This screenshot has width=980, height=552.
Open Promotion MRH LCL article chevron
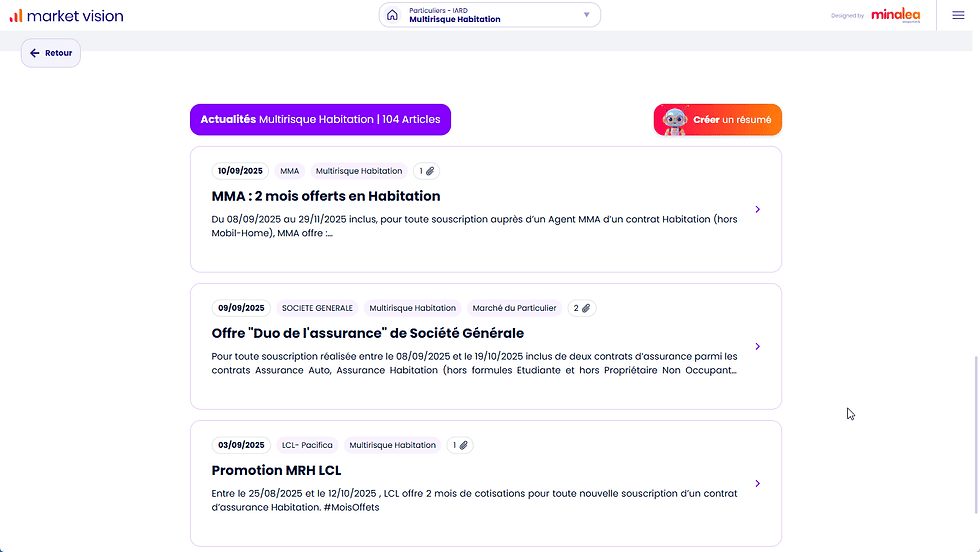click(758, 484)
